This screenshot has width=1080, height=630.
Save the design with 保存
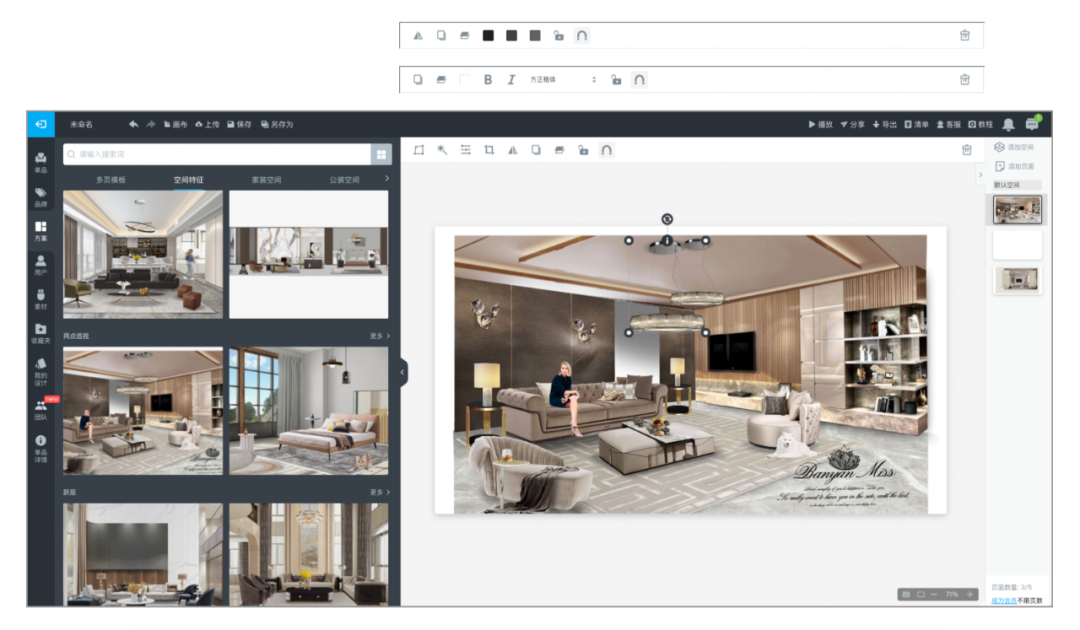(240, 125)
